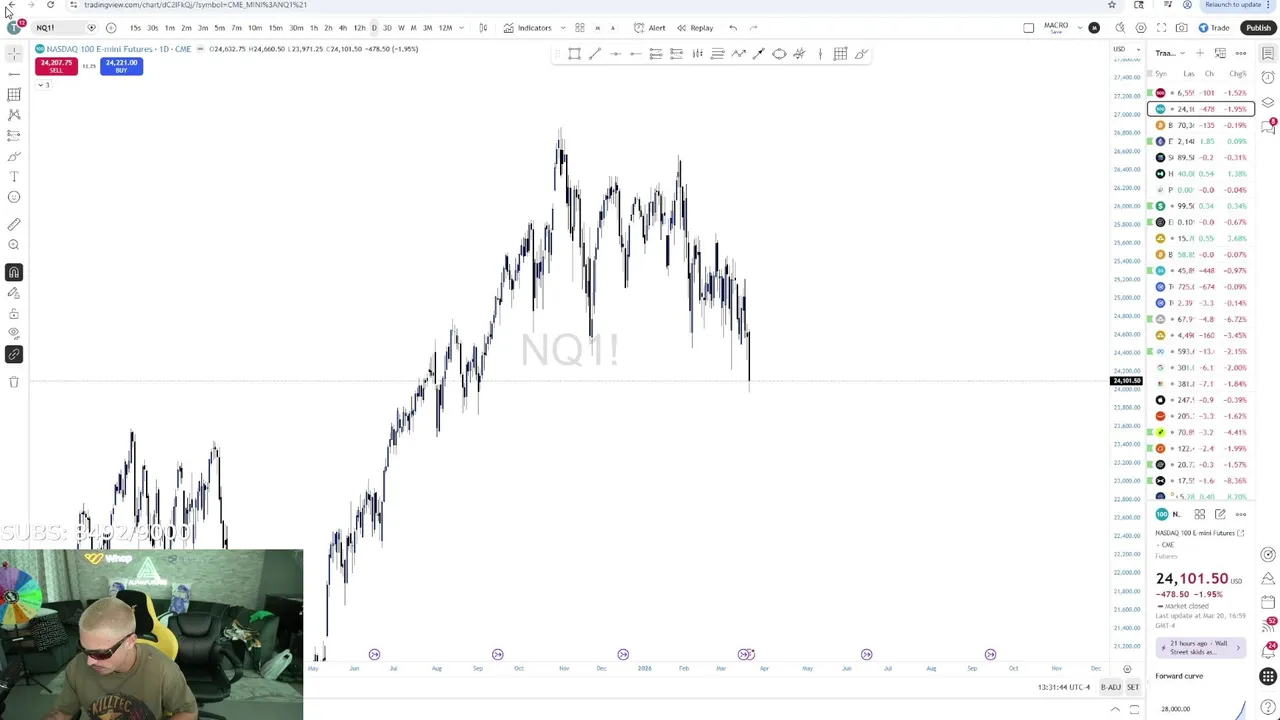Select the grid table tool in favorites

coord(840,54)
